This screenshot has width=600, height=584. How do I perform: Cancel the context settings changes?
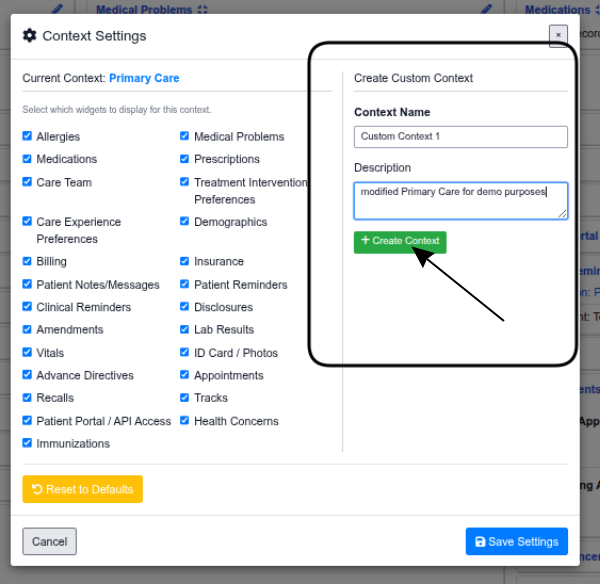49,541
